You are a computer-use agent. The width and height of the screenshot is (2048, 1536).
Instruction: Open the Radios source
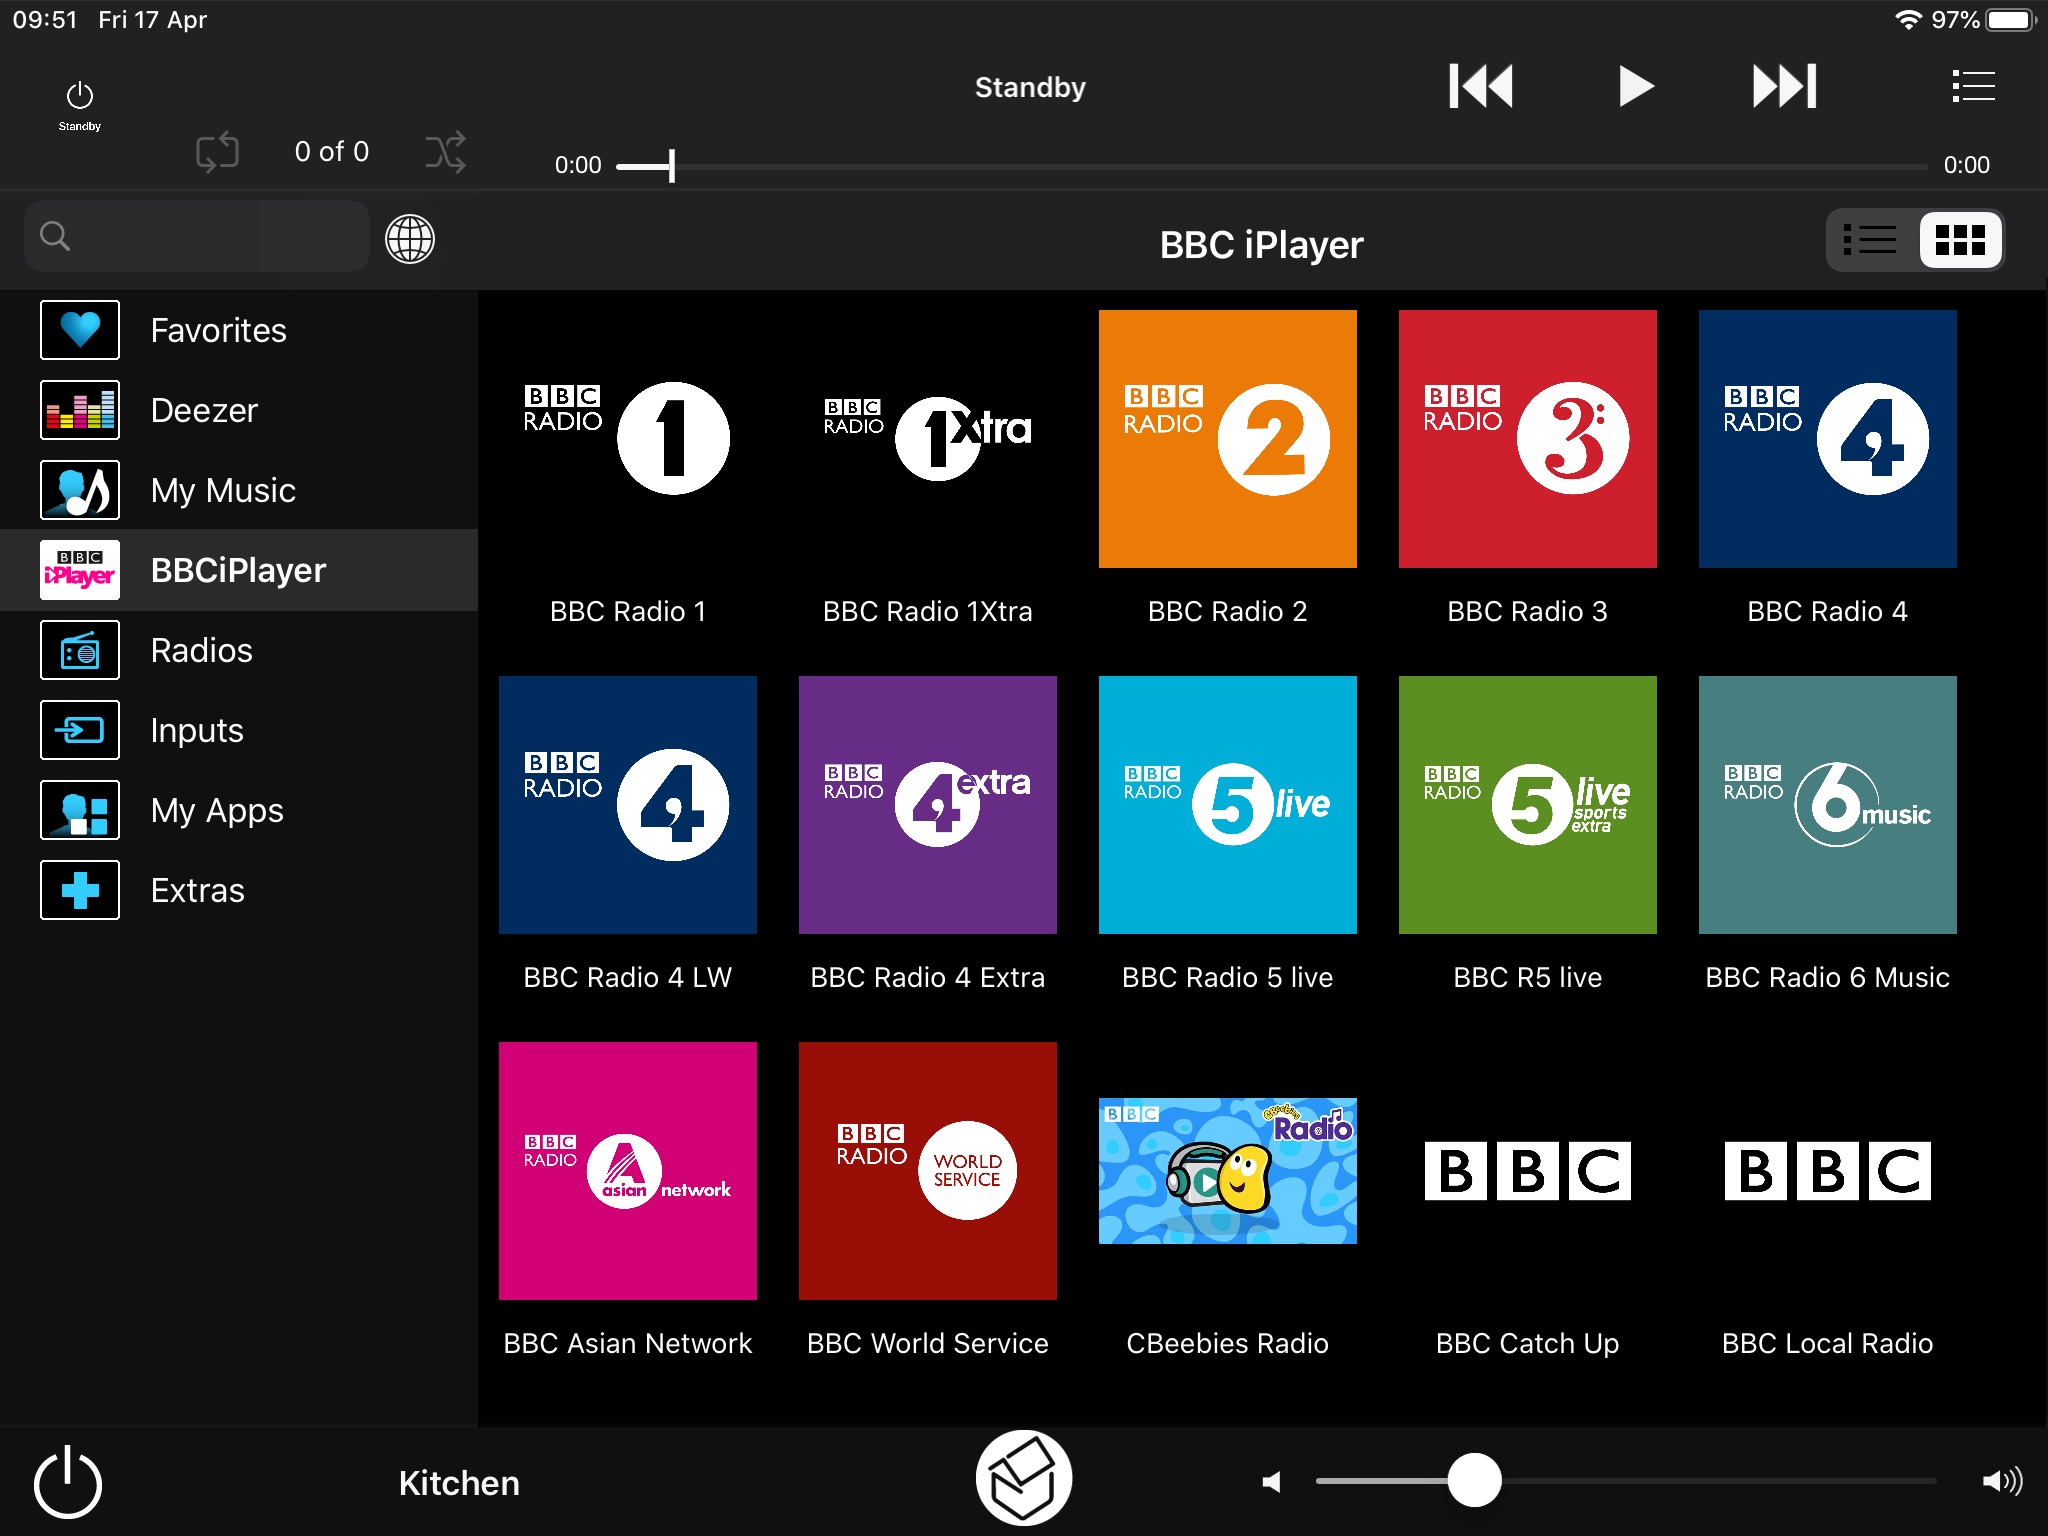click(x=201, y=650)
